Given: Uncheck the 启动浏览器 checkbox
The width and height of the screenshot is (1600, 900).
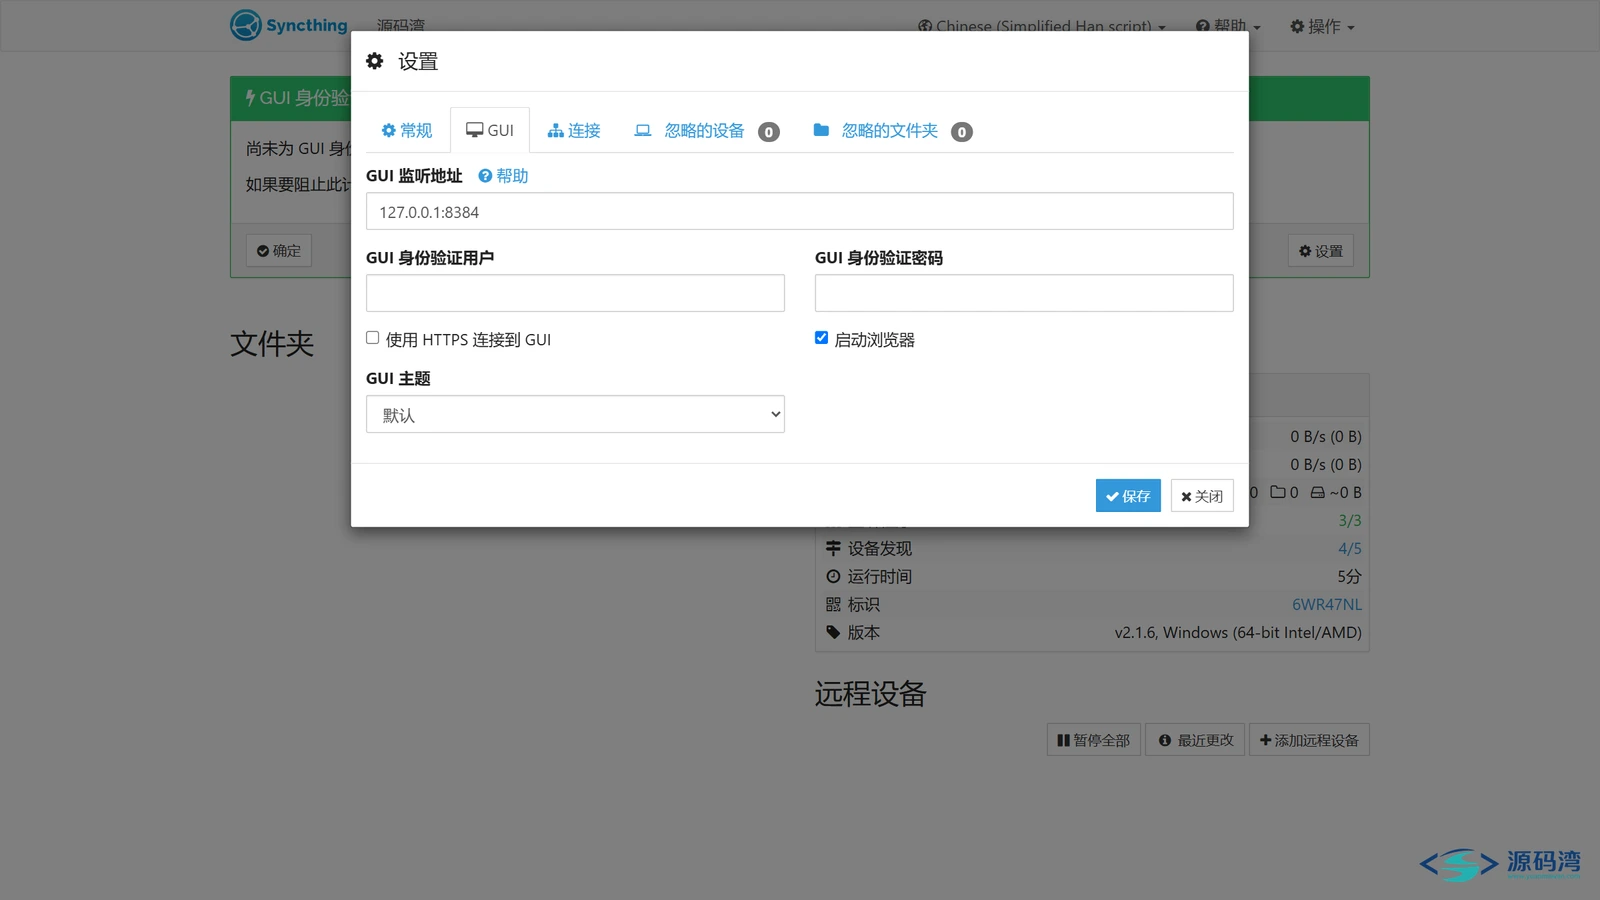Looking at the screenshot, I should [x=822, y=338].
